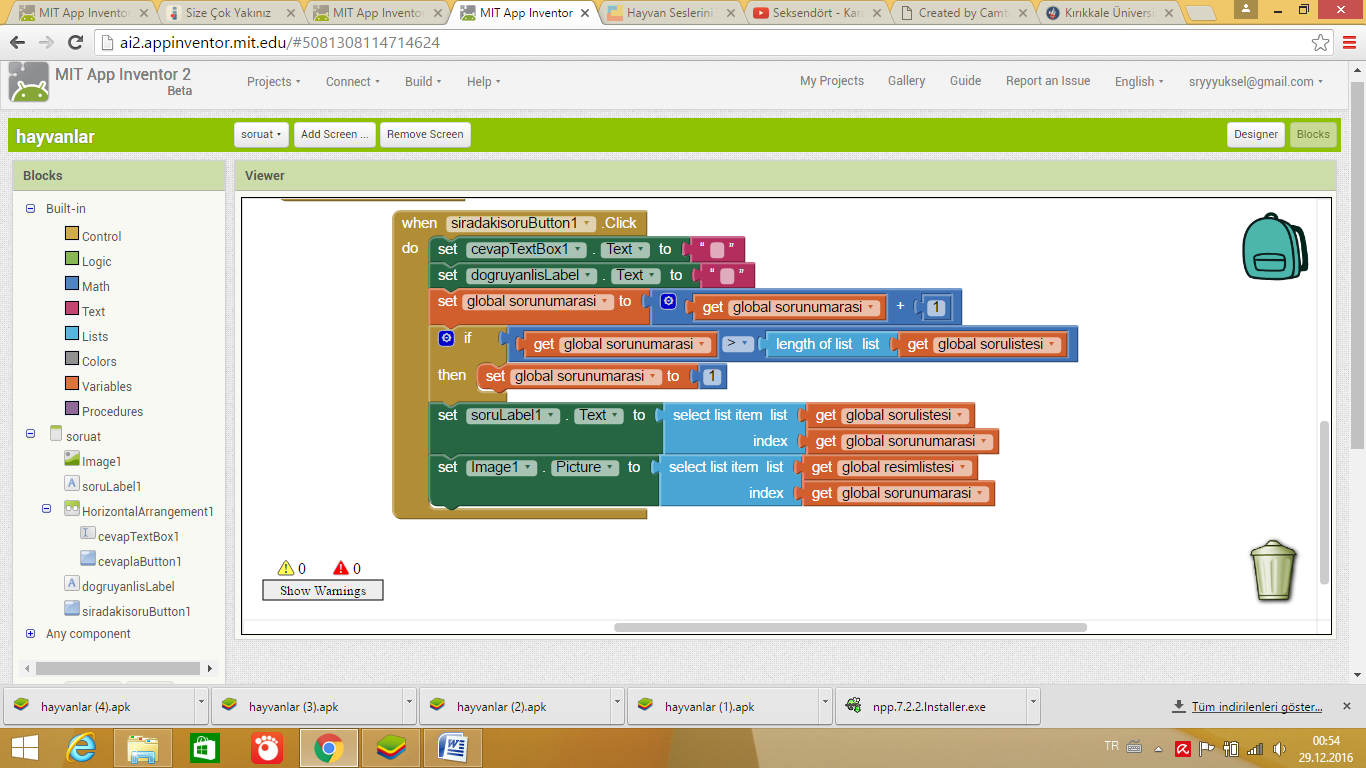Open Word from the taskbar
The width and height of the screenshot is (1366, 768).
tap(453, 747)
